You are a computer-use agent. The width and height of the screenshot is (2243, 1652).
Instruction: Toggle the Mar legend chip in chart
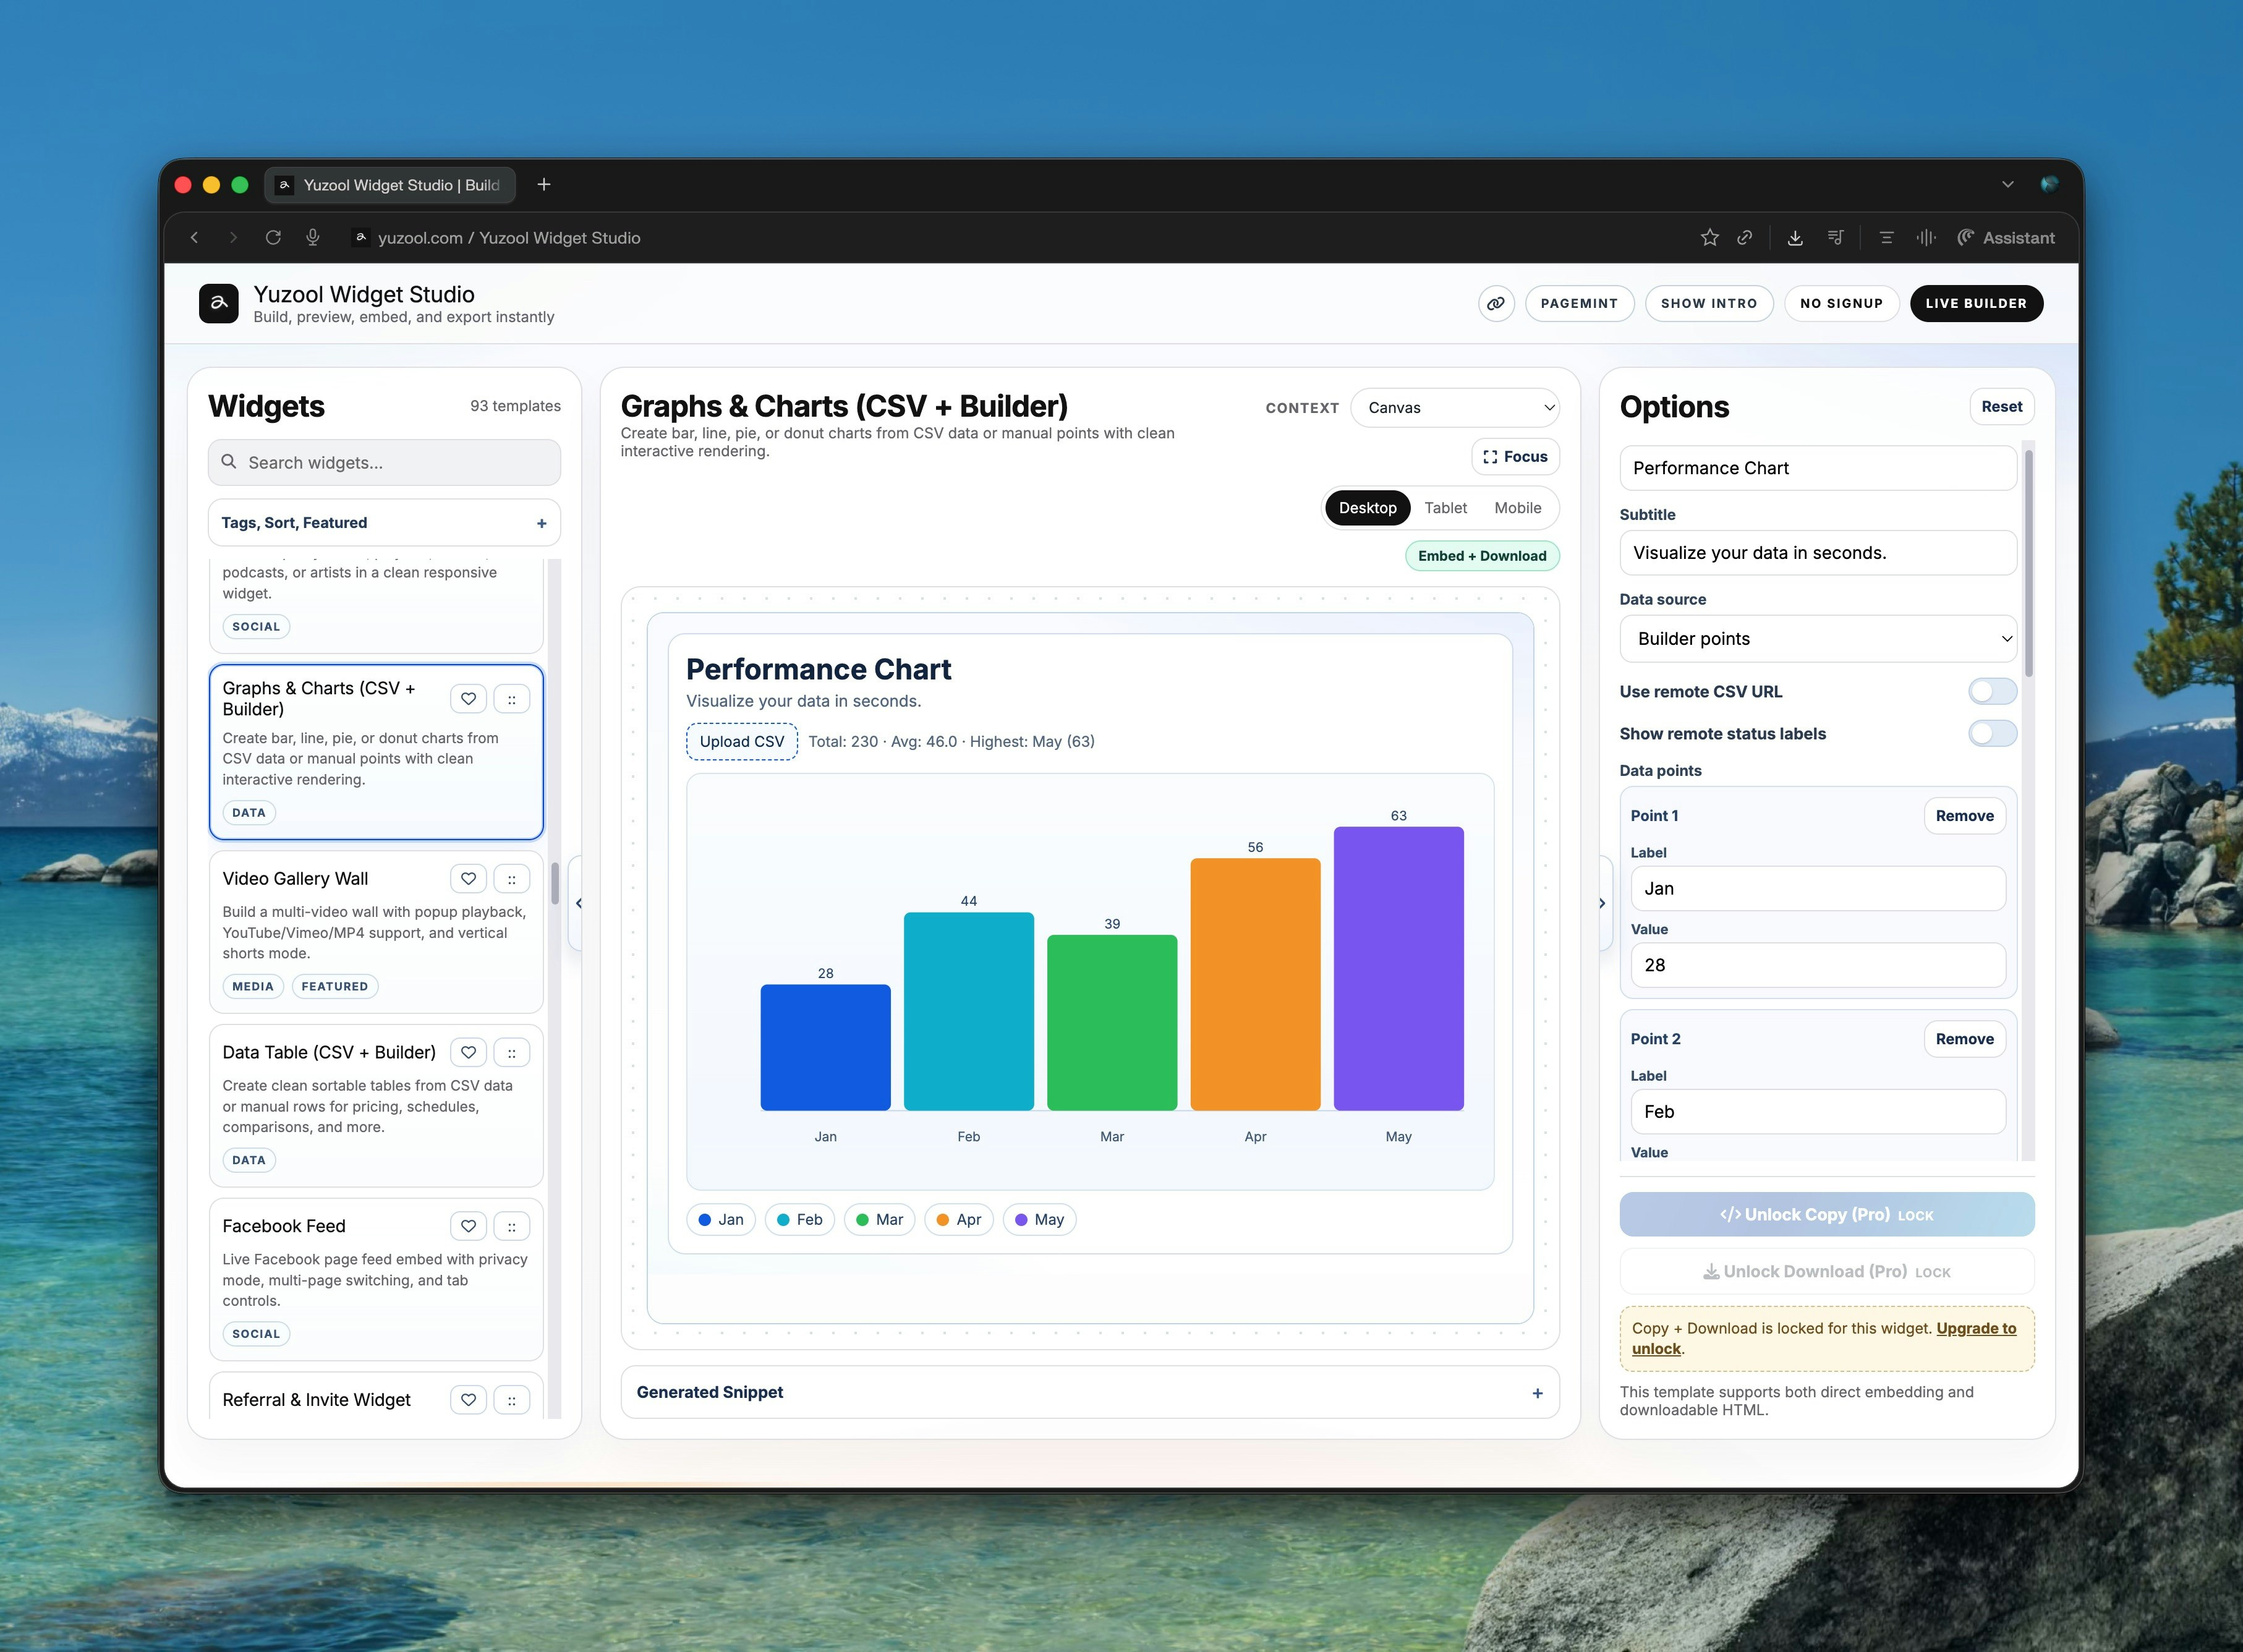coord(879,1219)
